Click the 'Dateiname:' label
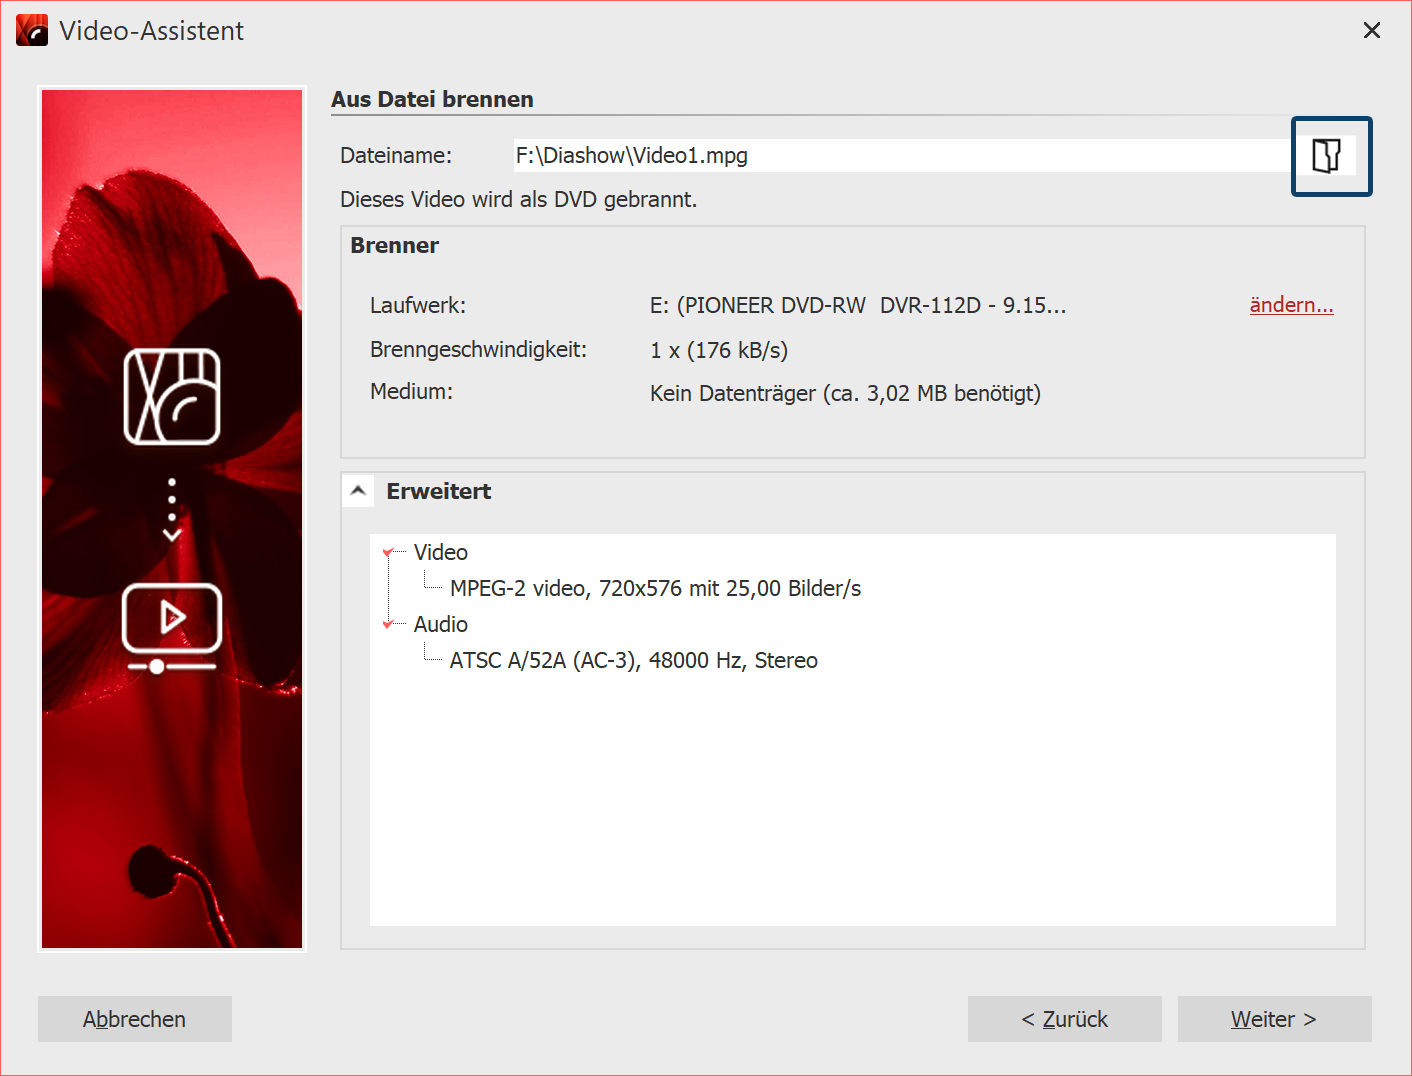This screenshot has height=1076, width=1412. click(396, 155)
